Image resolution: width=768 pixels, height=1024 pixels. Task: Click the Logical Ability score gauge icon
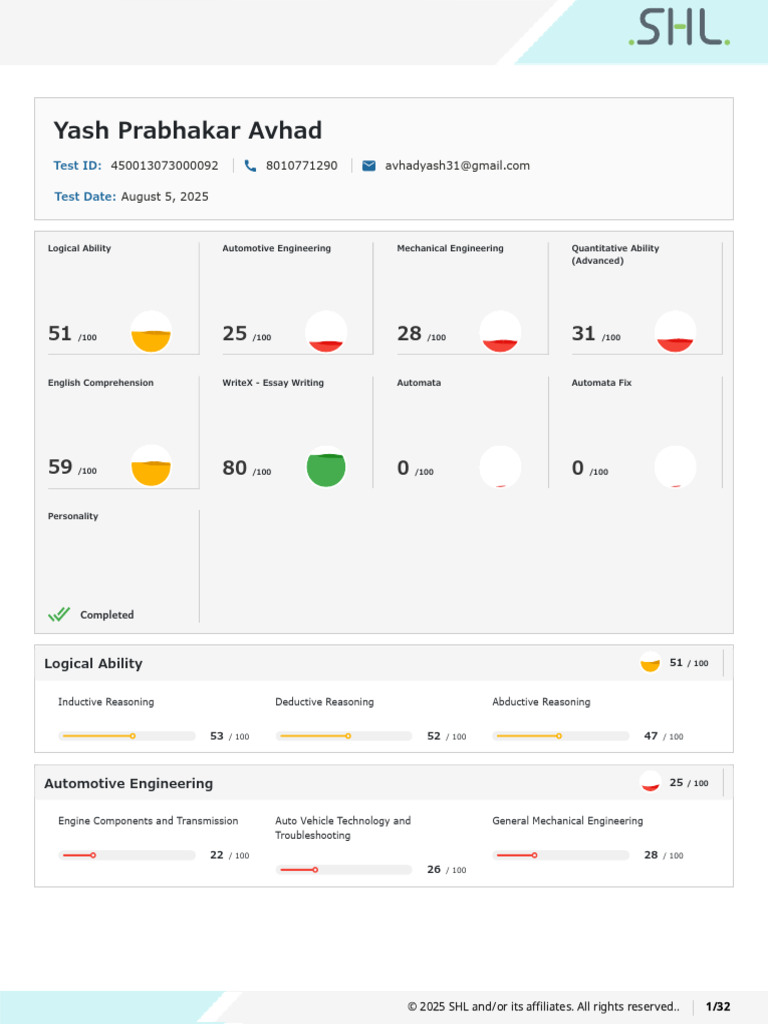click(151, 332)
